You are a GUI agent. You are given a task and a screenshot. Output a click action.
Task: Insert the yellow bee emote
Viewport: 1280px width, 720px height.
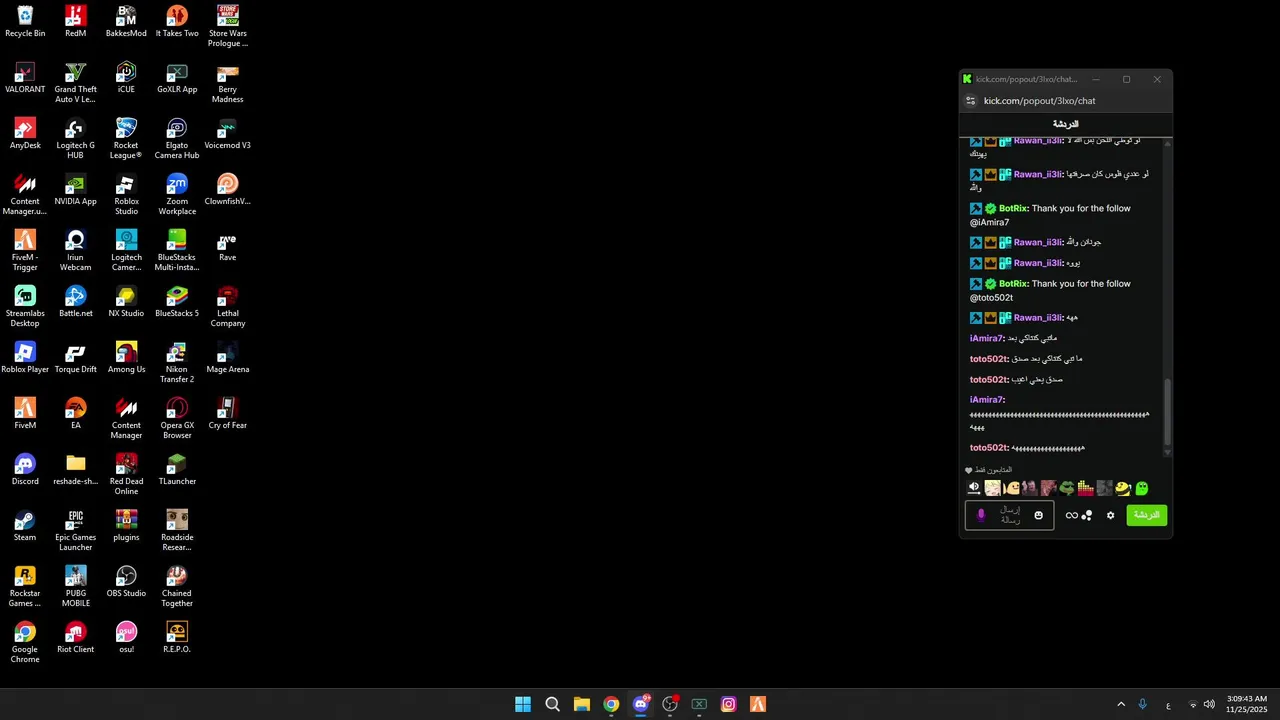(1123, 488)
